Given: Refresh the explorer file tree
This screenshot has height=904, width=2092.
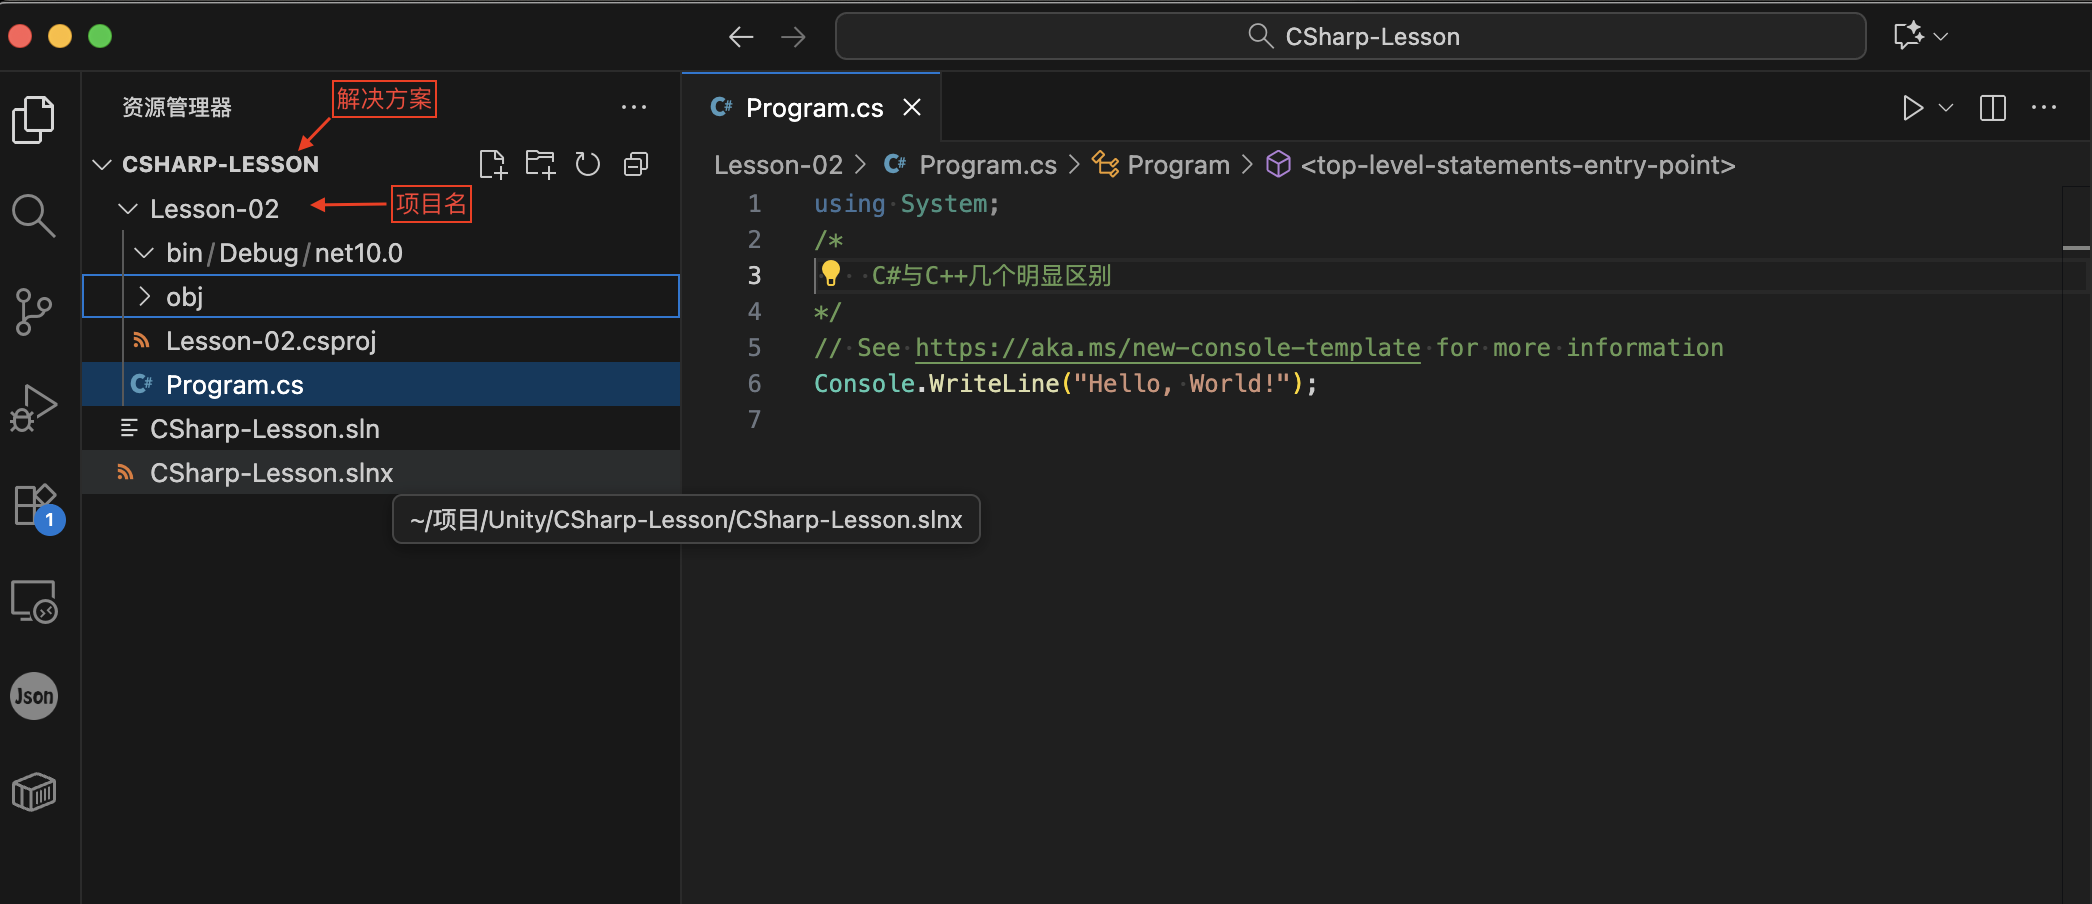Looking at the screenshot, I should coord(588,164).
